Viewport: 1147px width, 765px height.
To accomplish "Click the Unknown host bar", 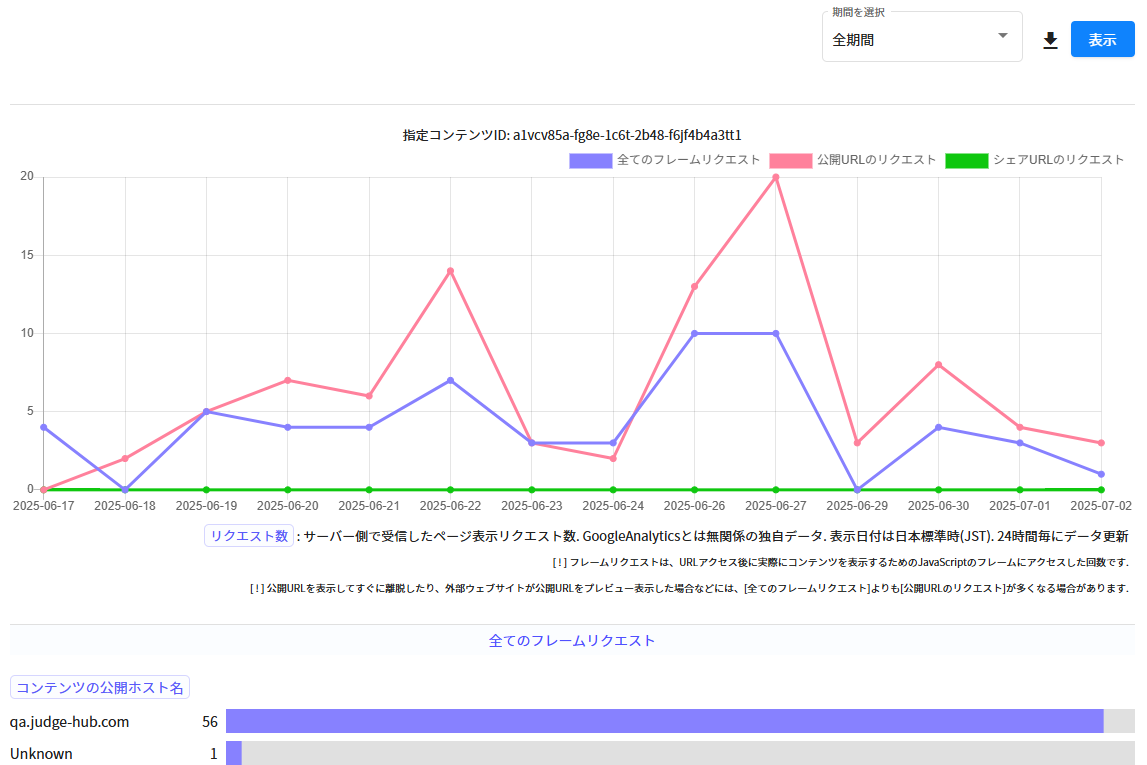I will [680, 753].
